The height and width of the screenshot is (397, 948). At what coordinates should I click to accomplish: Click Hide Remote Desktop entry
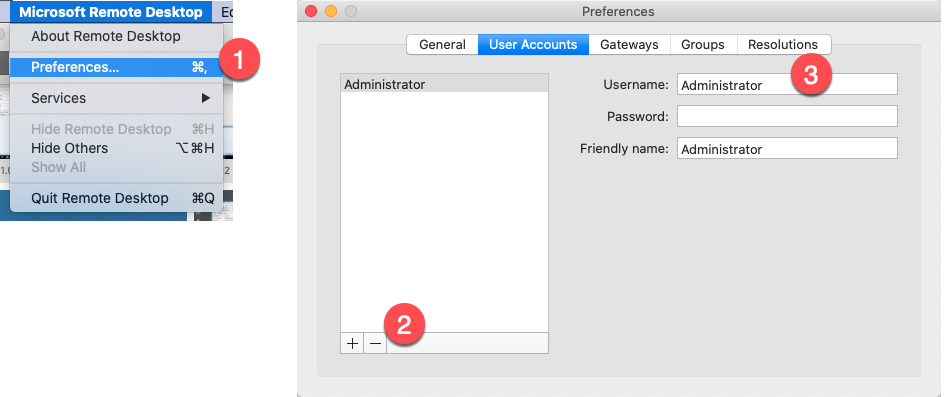117,129
